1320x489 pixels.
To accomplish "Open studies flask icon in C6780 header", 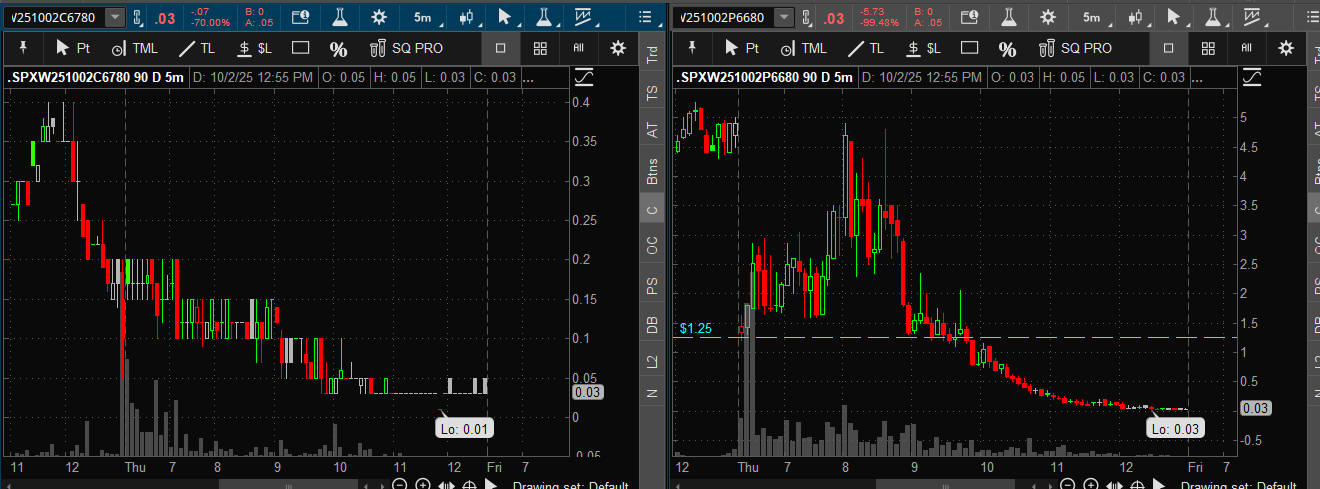I will tap(340, 17).
